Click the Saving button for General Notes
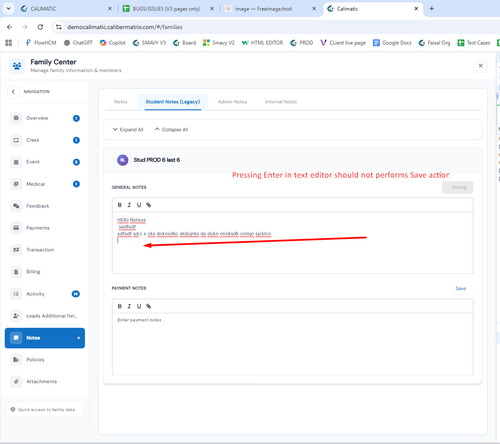This screenshot has width=500, height=444. [x=457, y=187]
